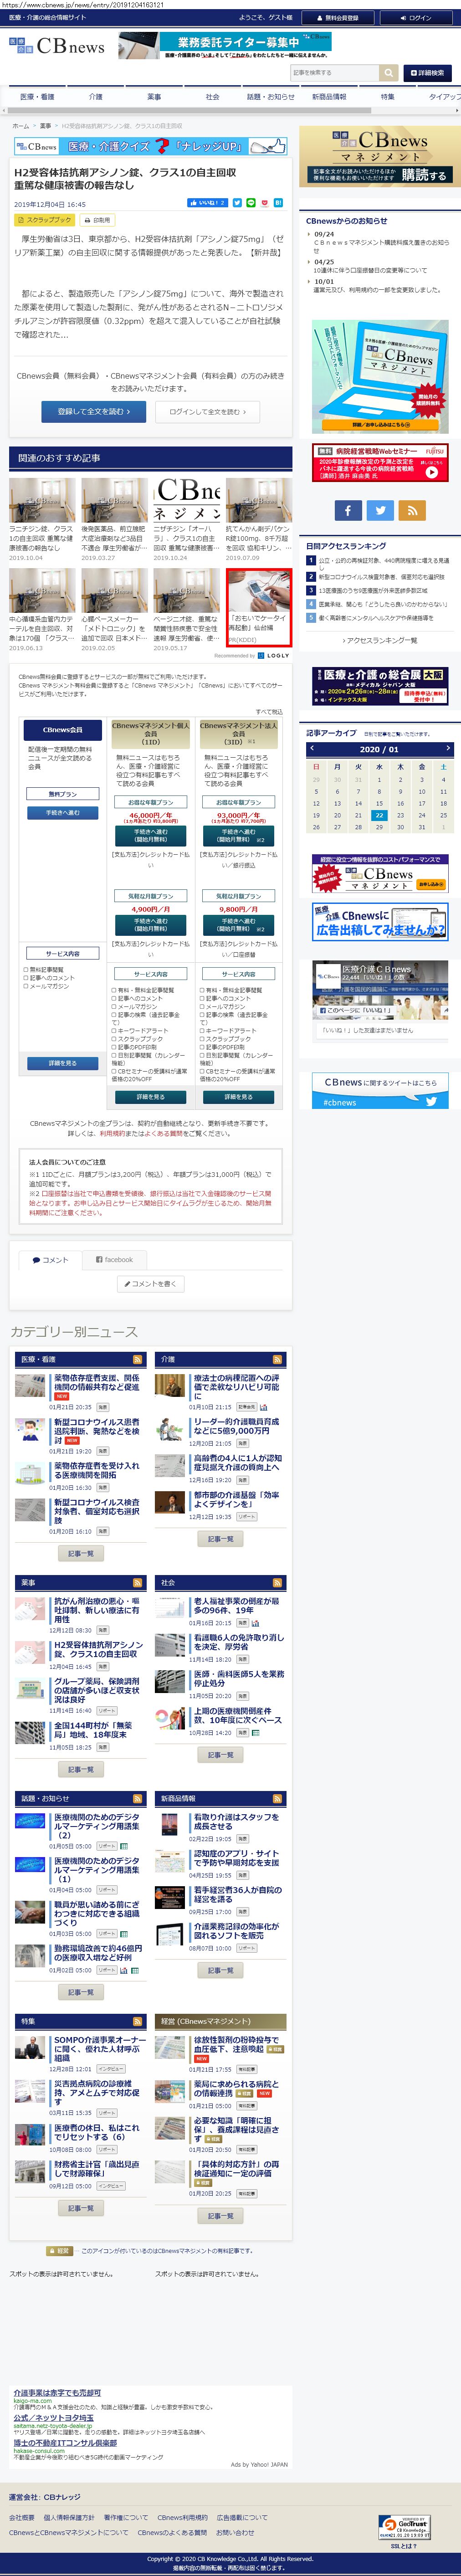This screenshot has height=2576, width=461.
Task: Select the コメント tab
Action: [x=50, y=1260]
